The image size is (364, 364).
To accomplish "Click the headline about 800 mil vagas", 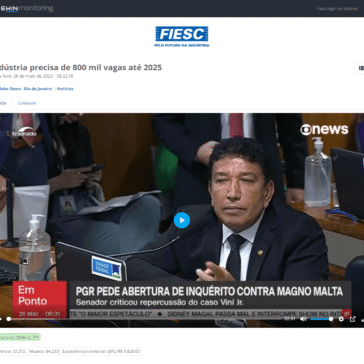I will 81,68.
